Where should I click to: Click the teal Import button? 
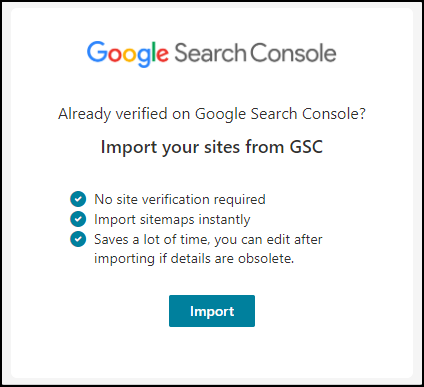[212, 311]
